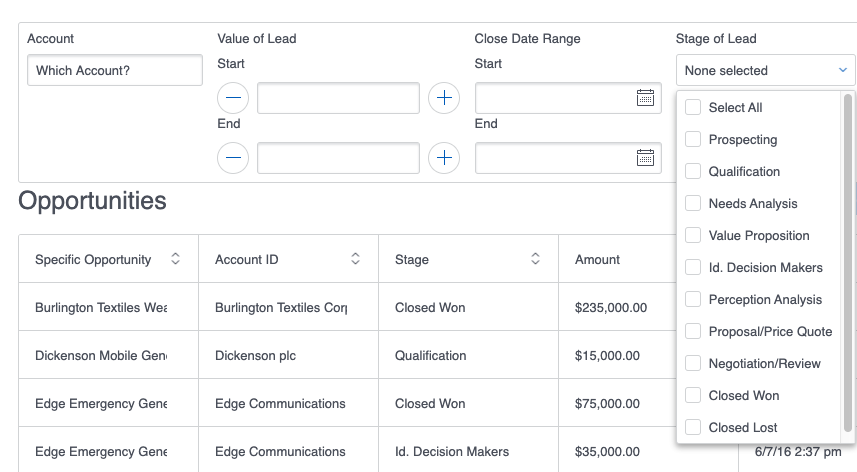Open calendar picker for End close date
857x472 pixels.
coord(645,158)
